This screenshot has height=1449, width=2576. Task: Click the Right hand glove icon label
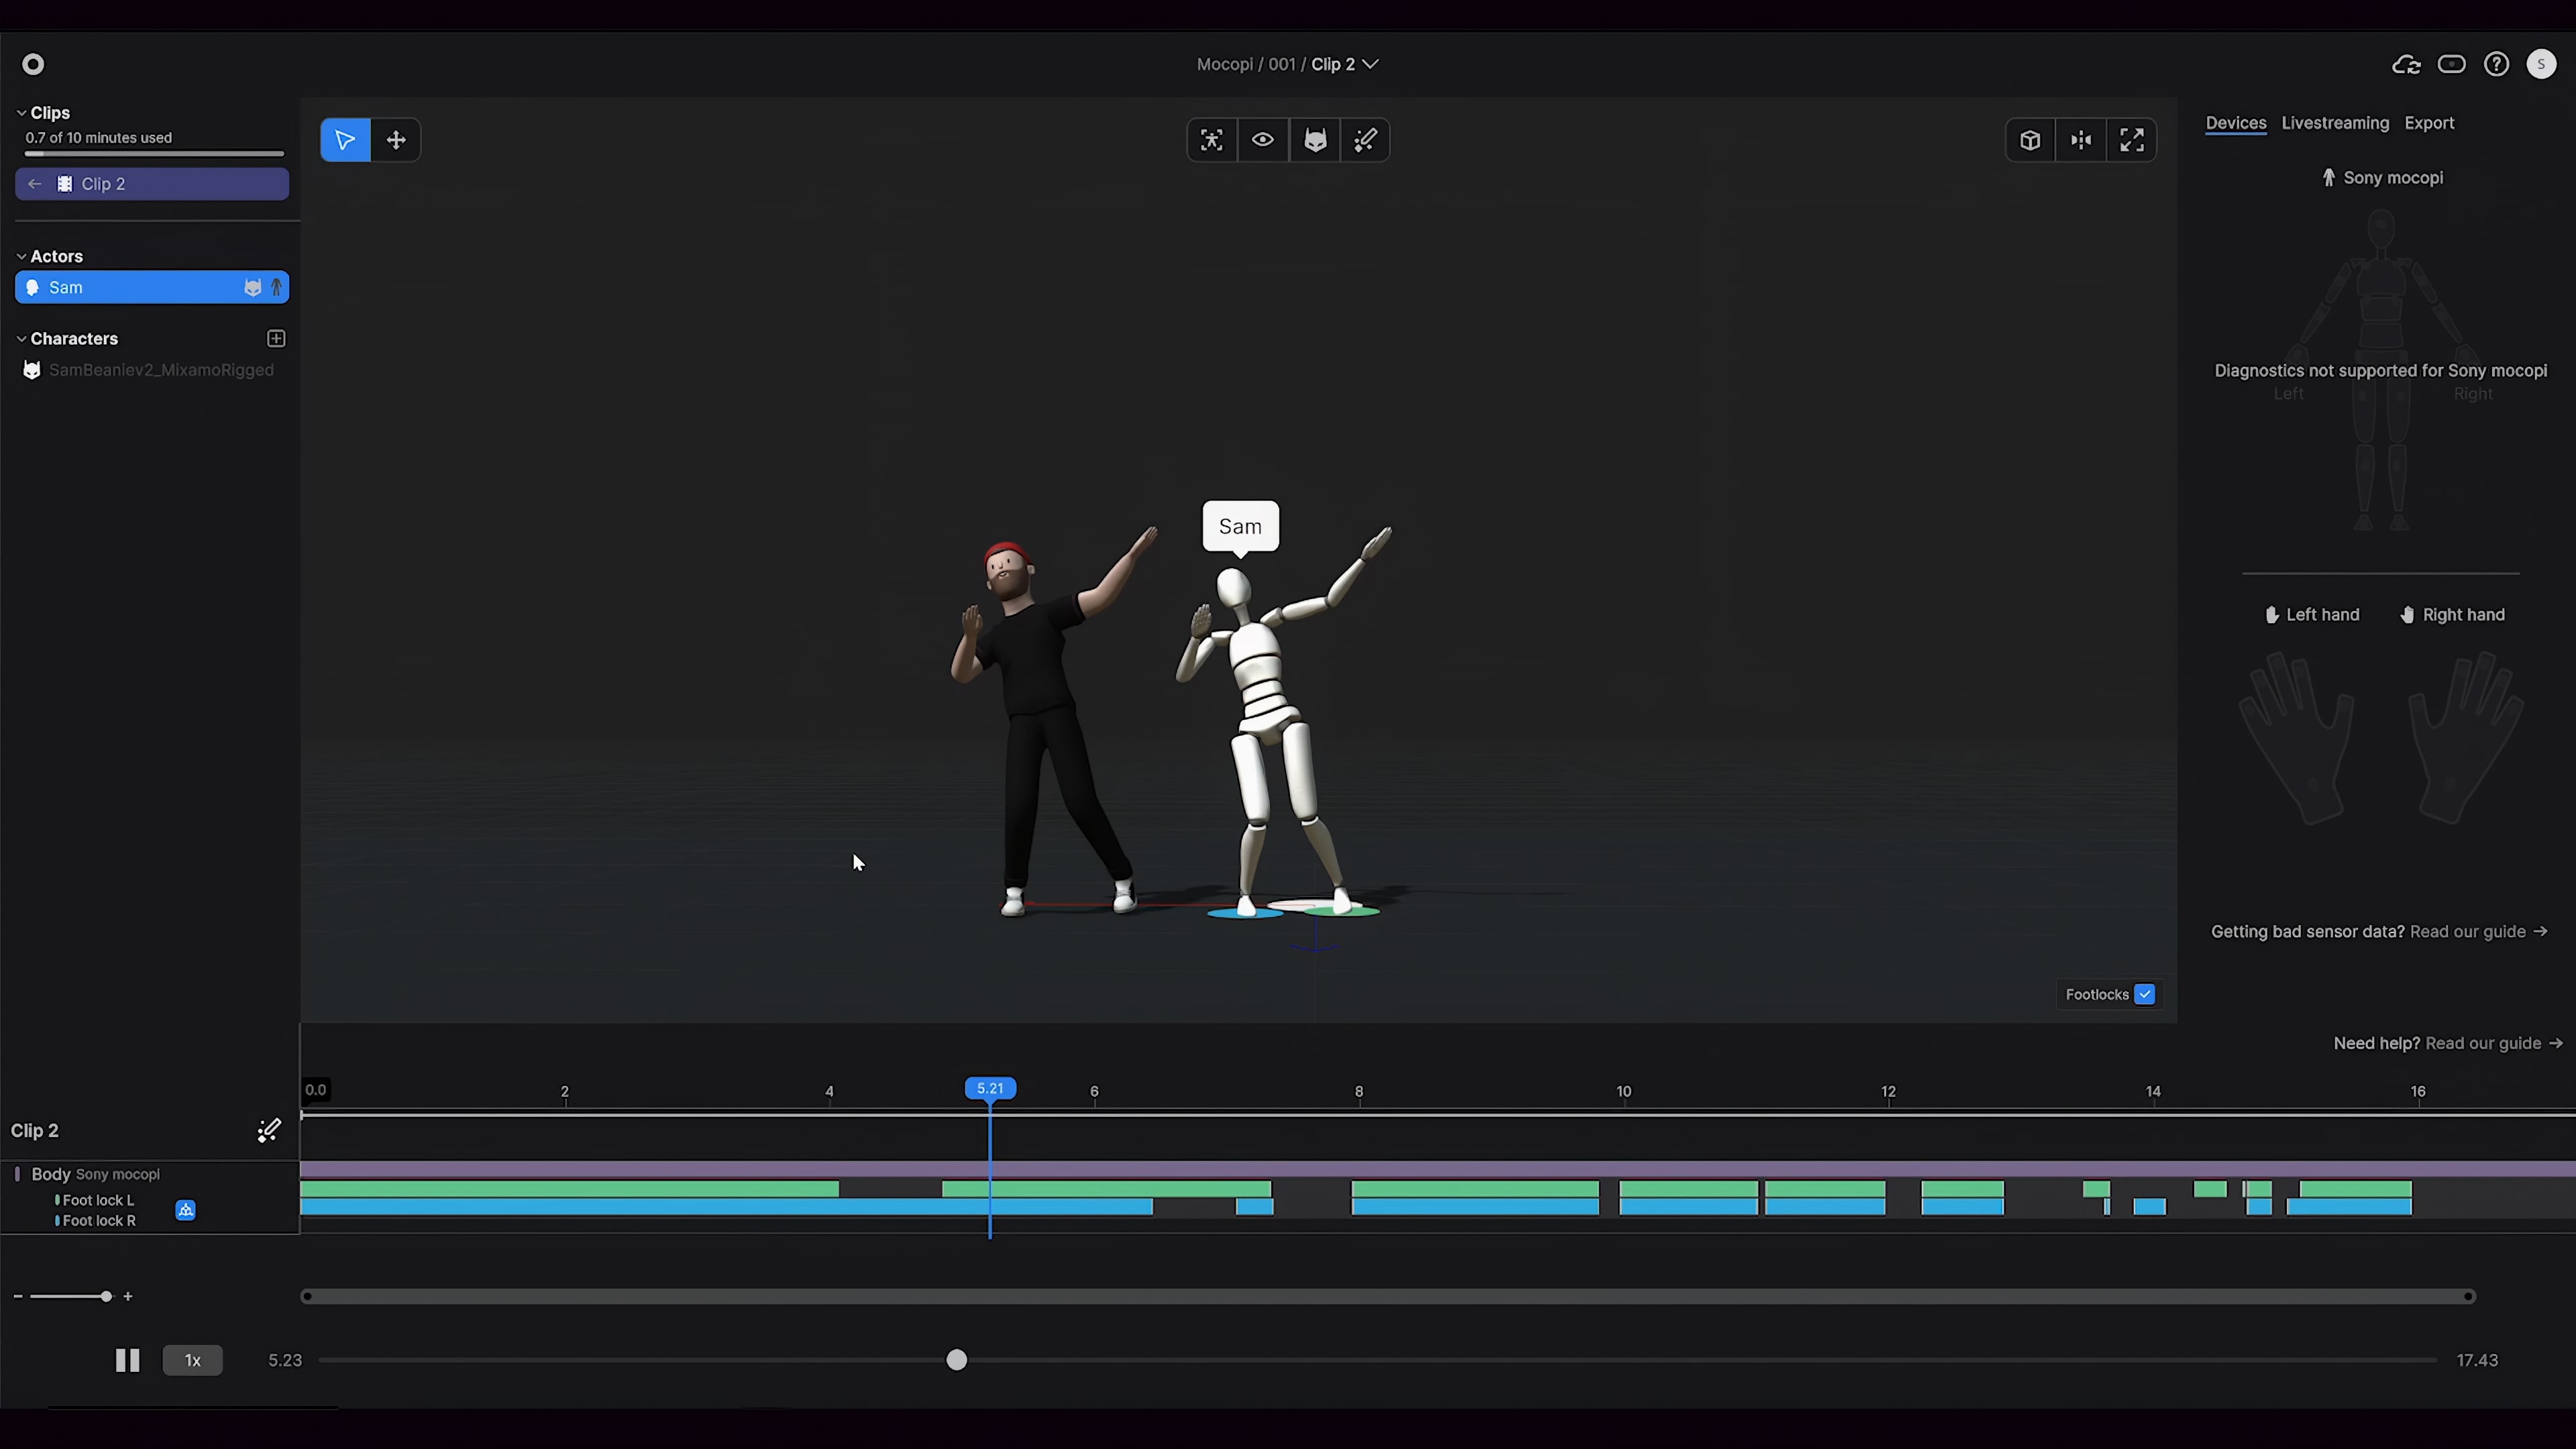(2453, 615)
